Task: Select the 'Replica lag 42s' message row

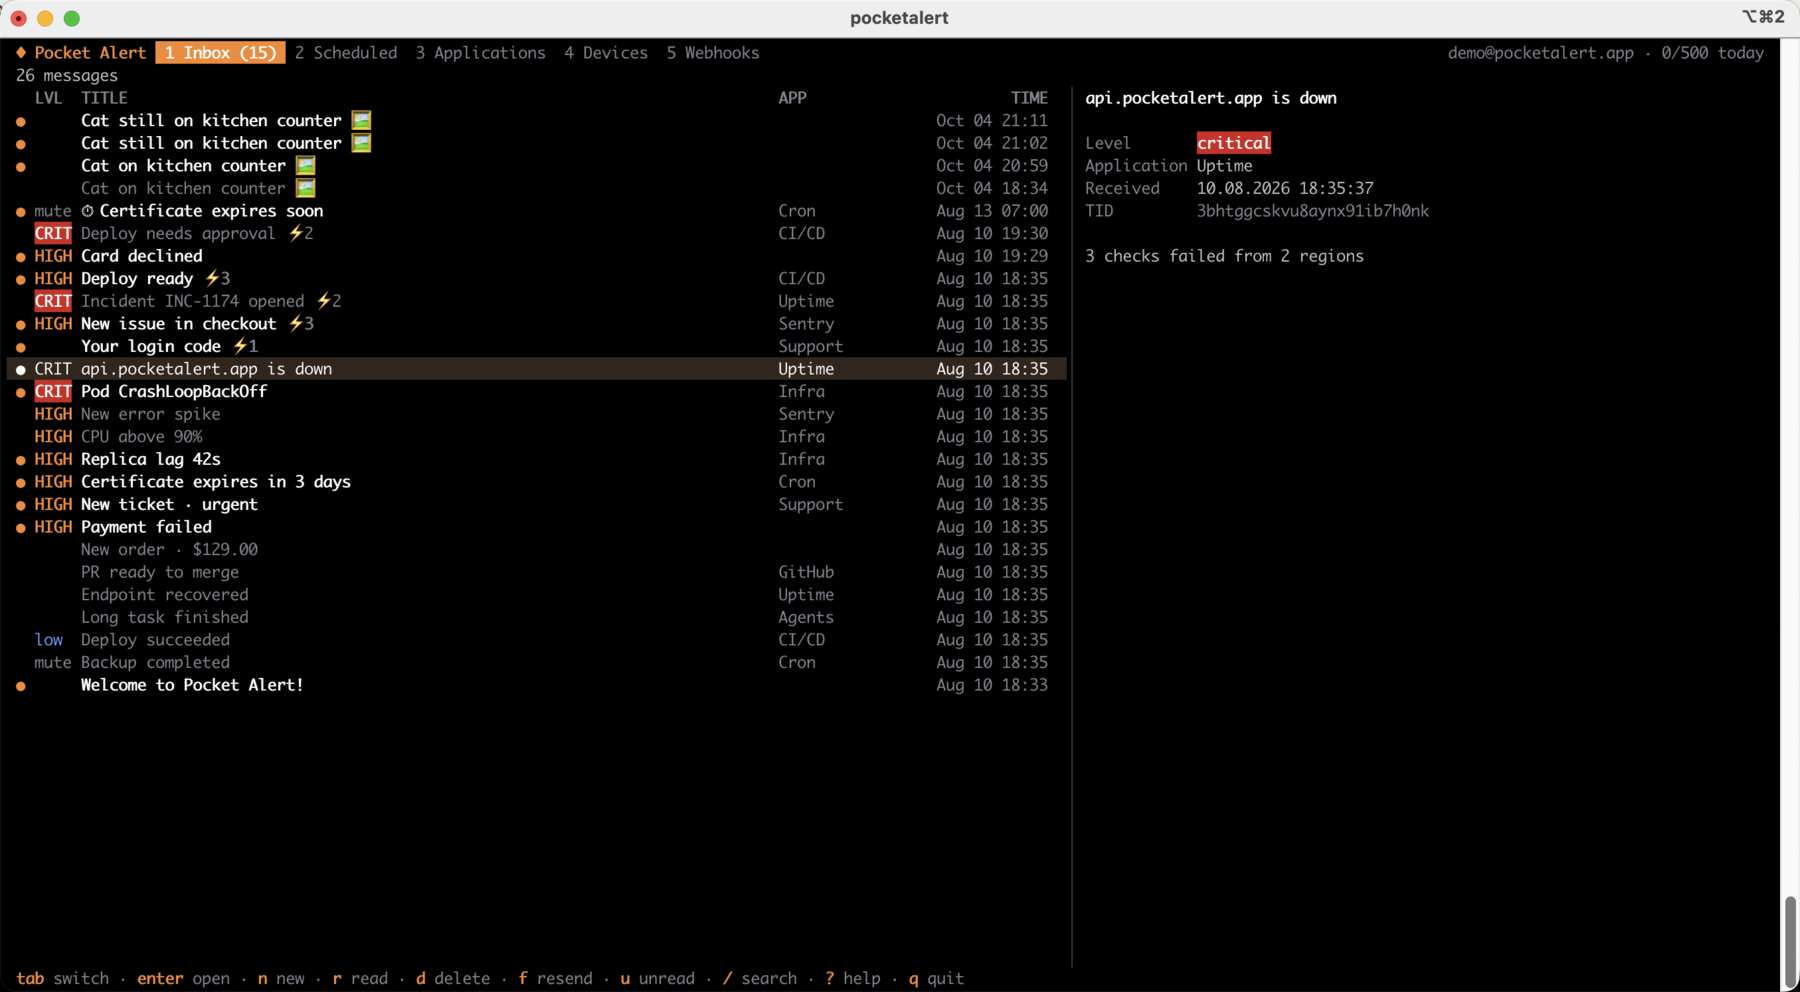Action: [x=536, y=459]
